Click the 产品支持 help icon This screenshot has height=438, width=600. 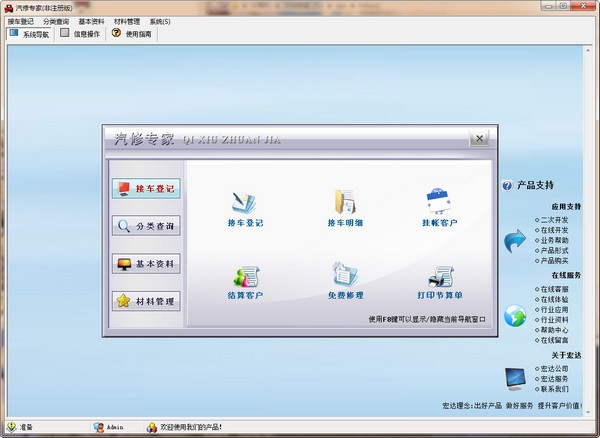pyautogui.click(x=507, y=186)
